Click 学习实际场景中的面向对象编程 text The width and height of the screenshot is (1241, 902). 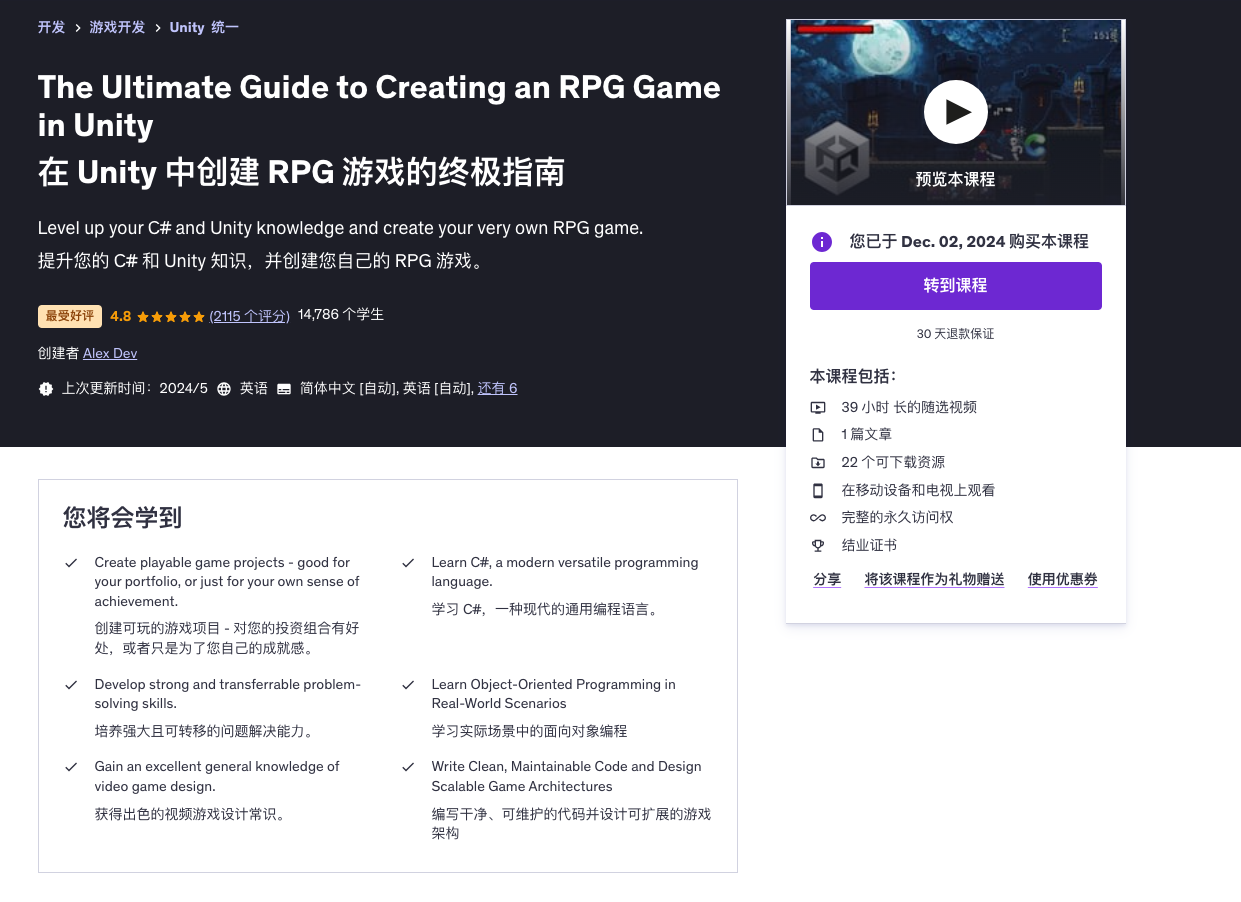(x=529, y=731)
